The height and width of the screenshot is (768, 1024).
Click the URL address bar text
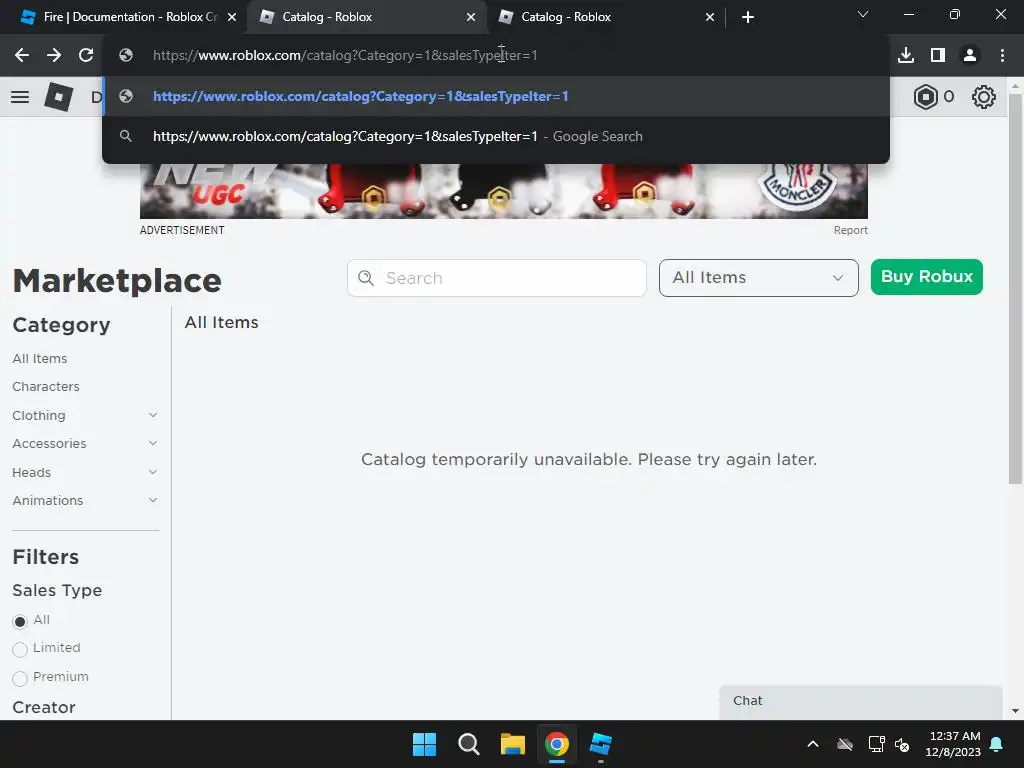tap(345, 56)
